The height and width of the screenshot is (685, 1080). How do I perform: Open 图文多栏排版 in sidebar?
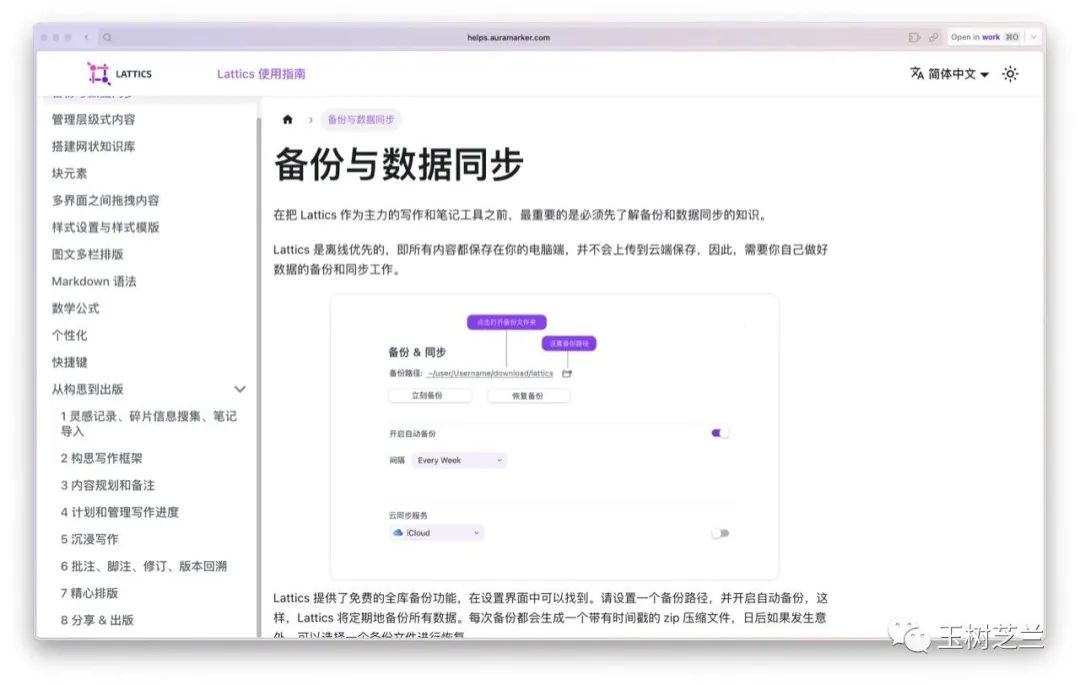pyautogui.click(x=87, y=254)
